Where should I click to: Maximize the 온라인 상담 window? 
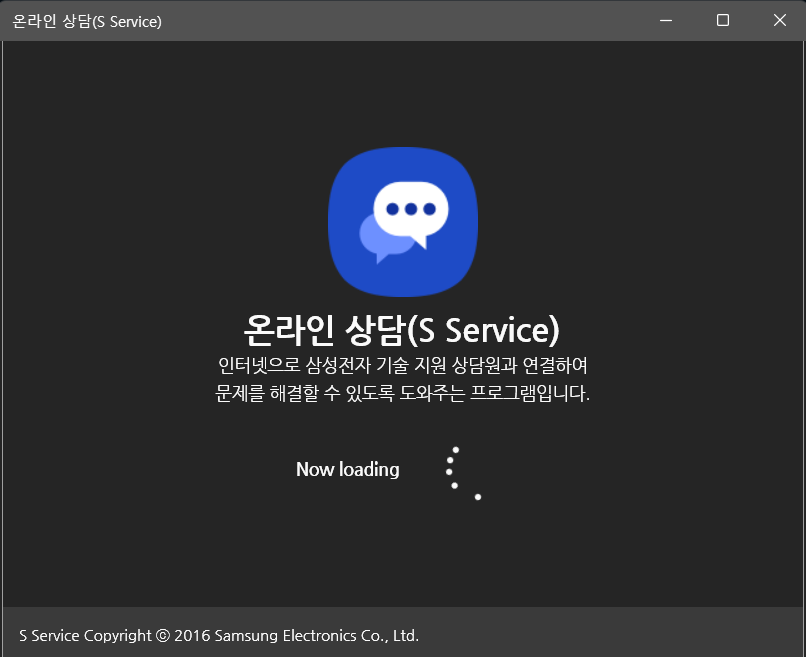723,21
